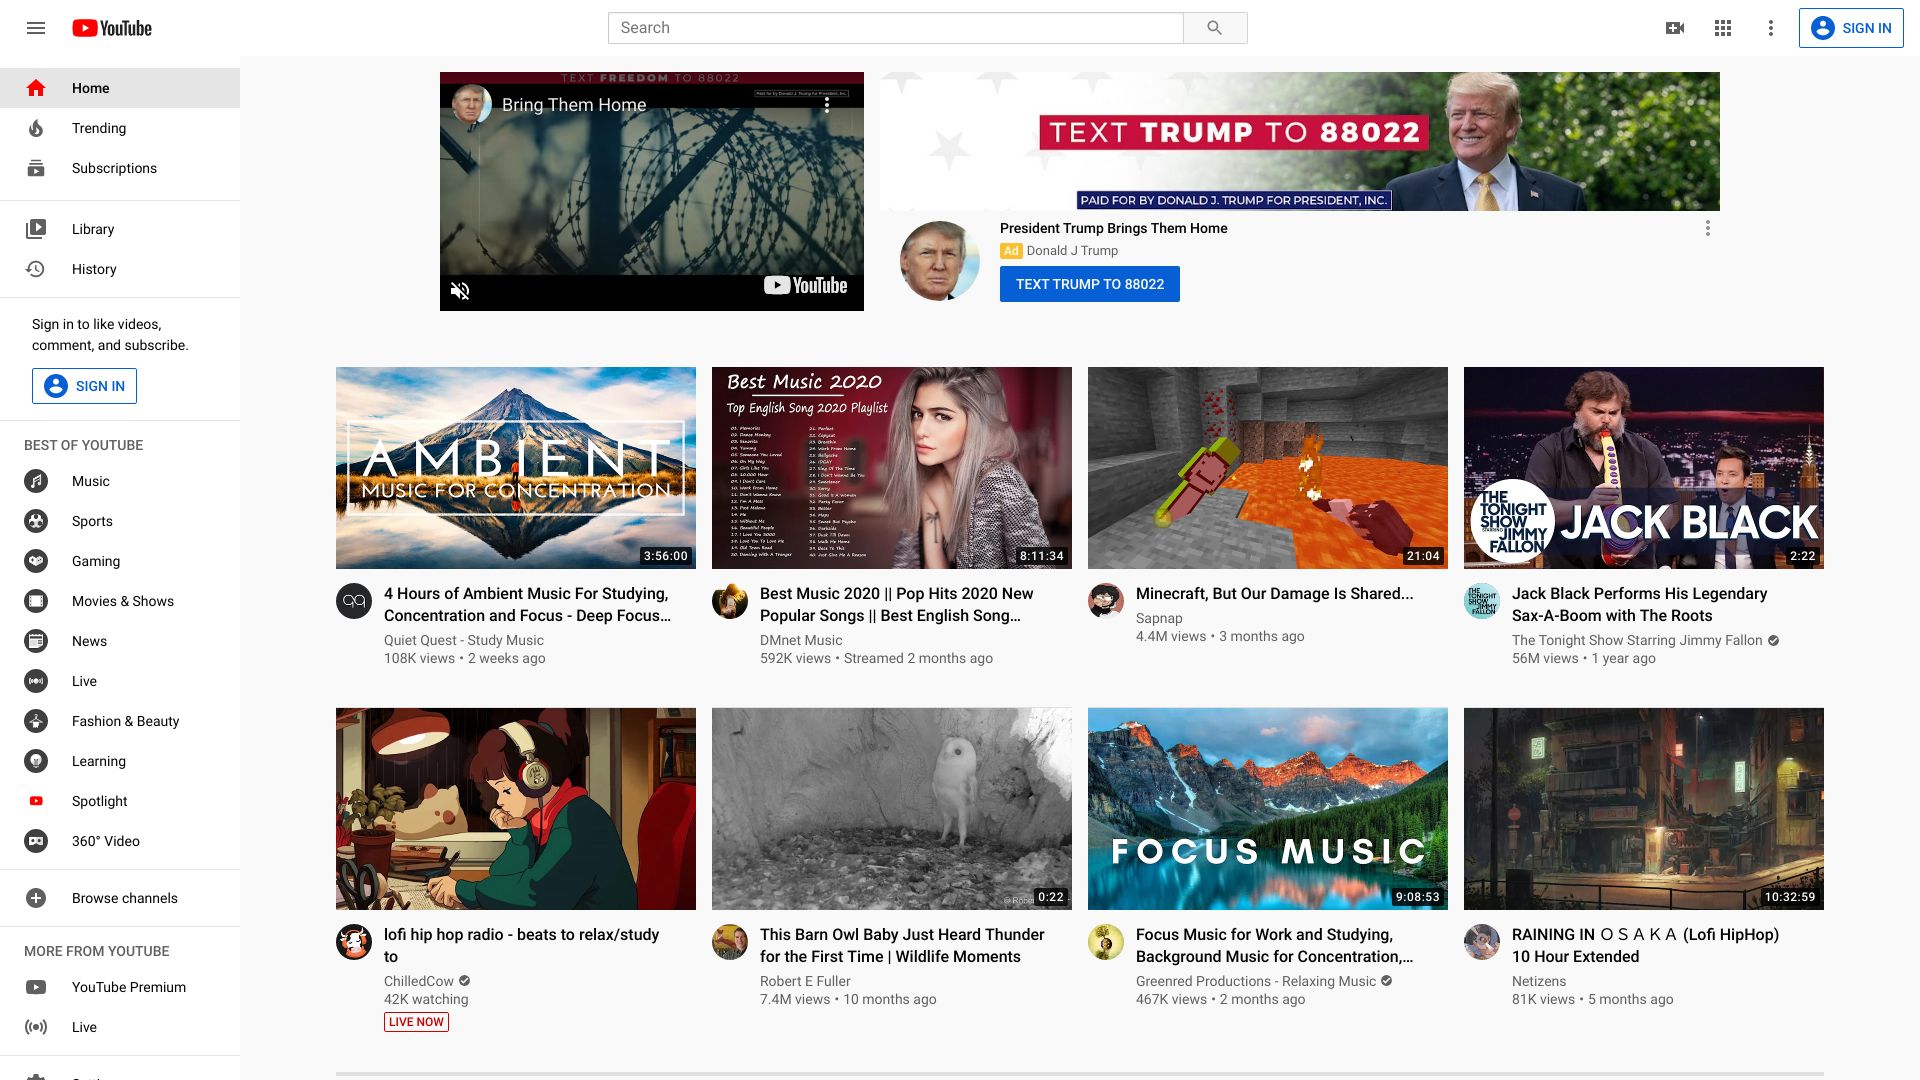Open the settings three-dot menu in header

(1771, 28)
